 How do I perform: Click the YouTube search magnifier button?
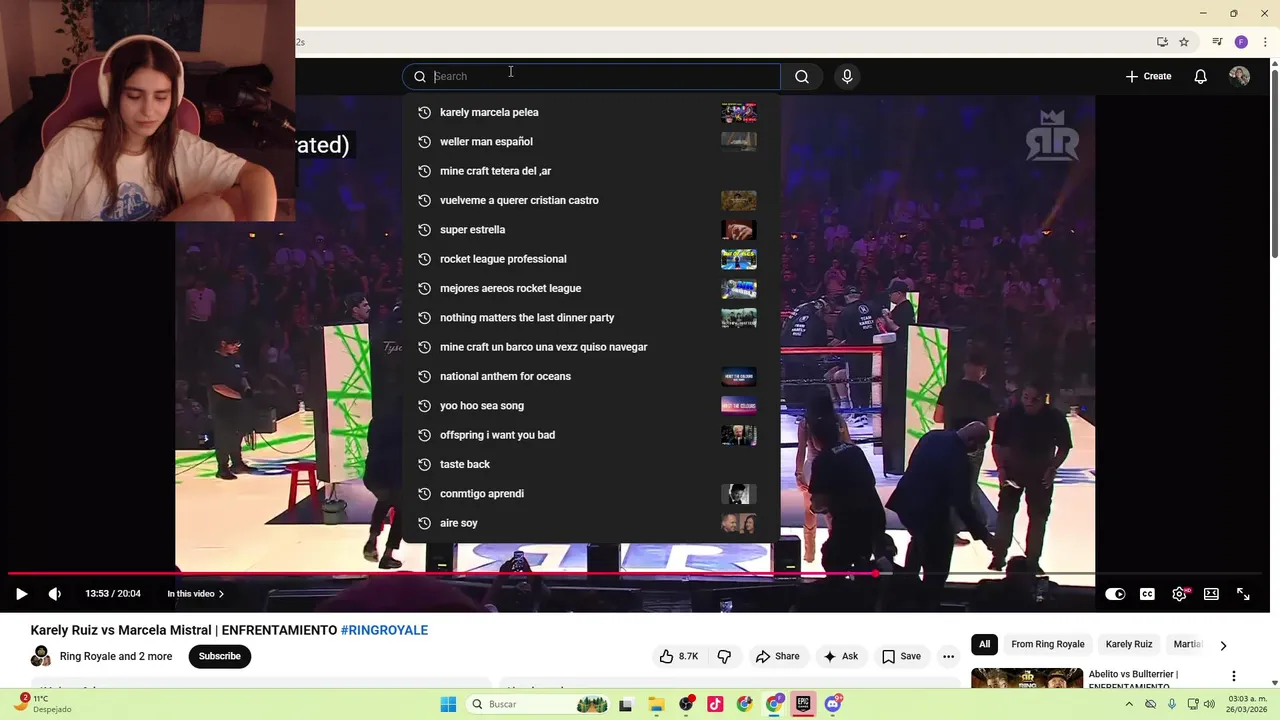coord(802,76)
